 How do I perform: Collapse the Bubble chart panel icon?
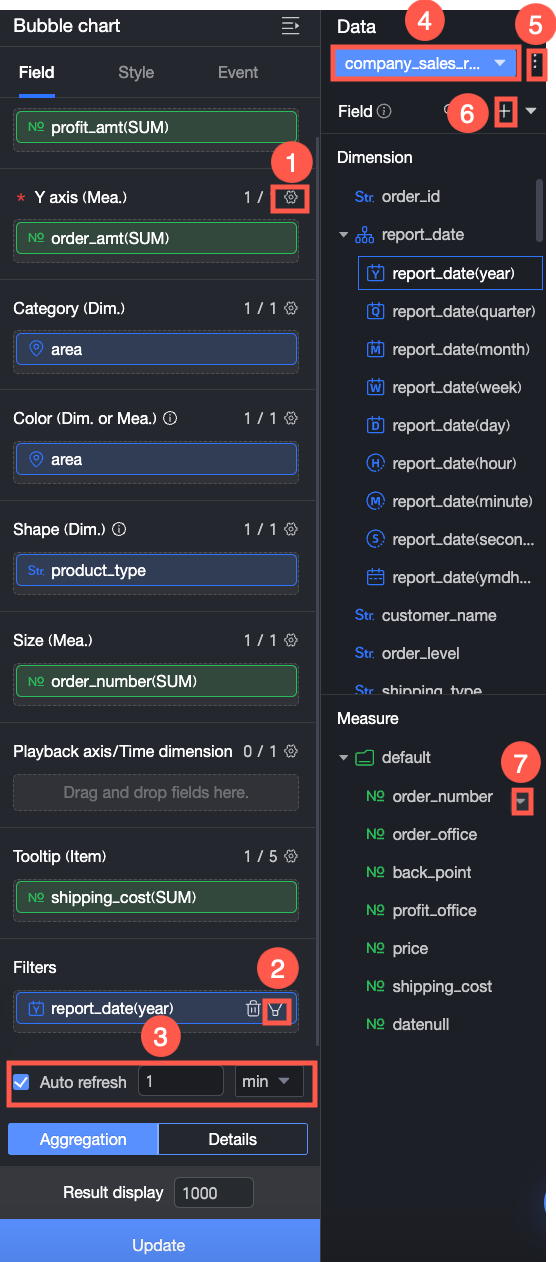[291, 26]
